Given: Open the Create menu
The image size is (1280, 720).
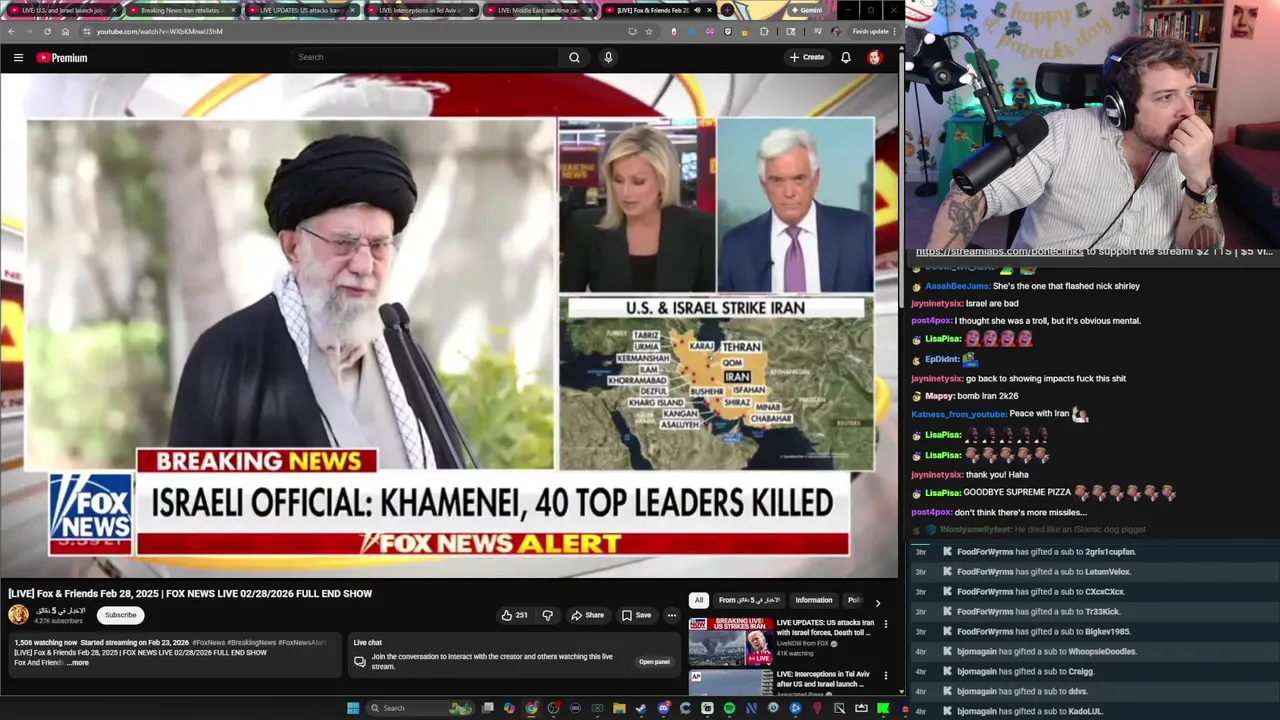Looking at the screenshot, I should click(807, 57).
